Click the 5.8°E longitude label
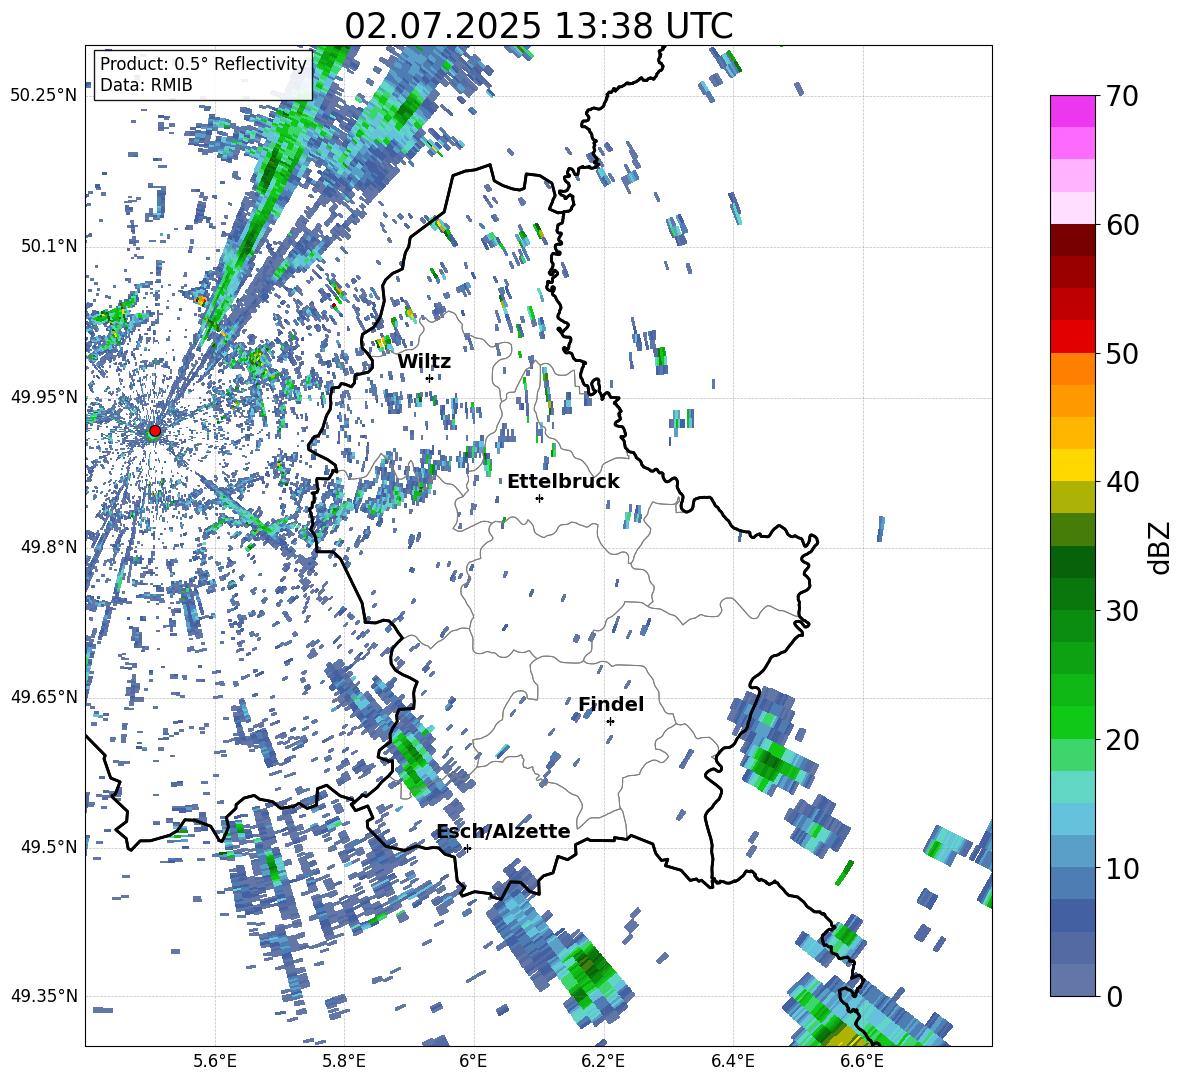1184x1081 pixels. (344, 1061)
